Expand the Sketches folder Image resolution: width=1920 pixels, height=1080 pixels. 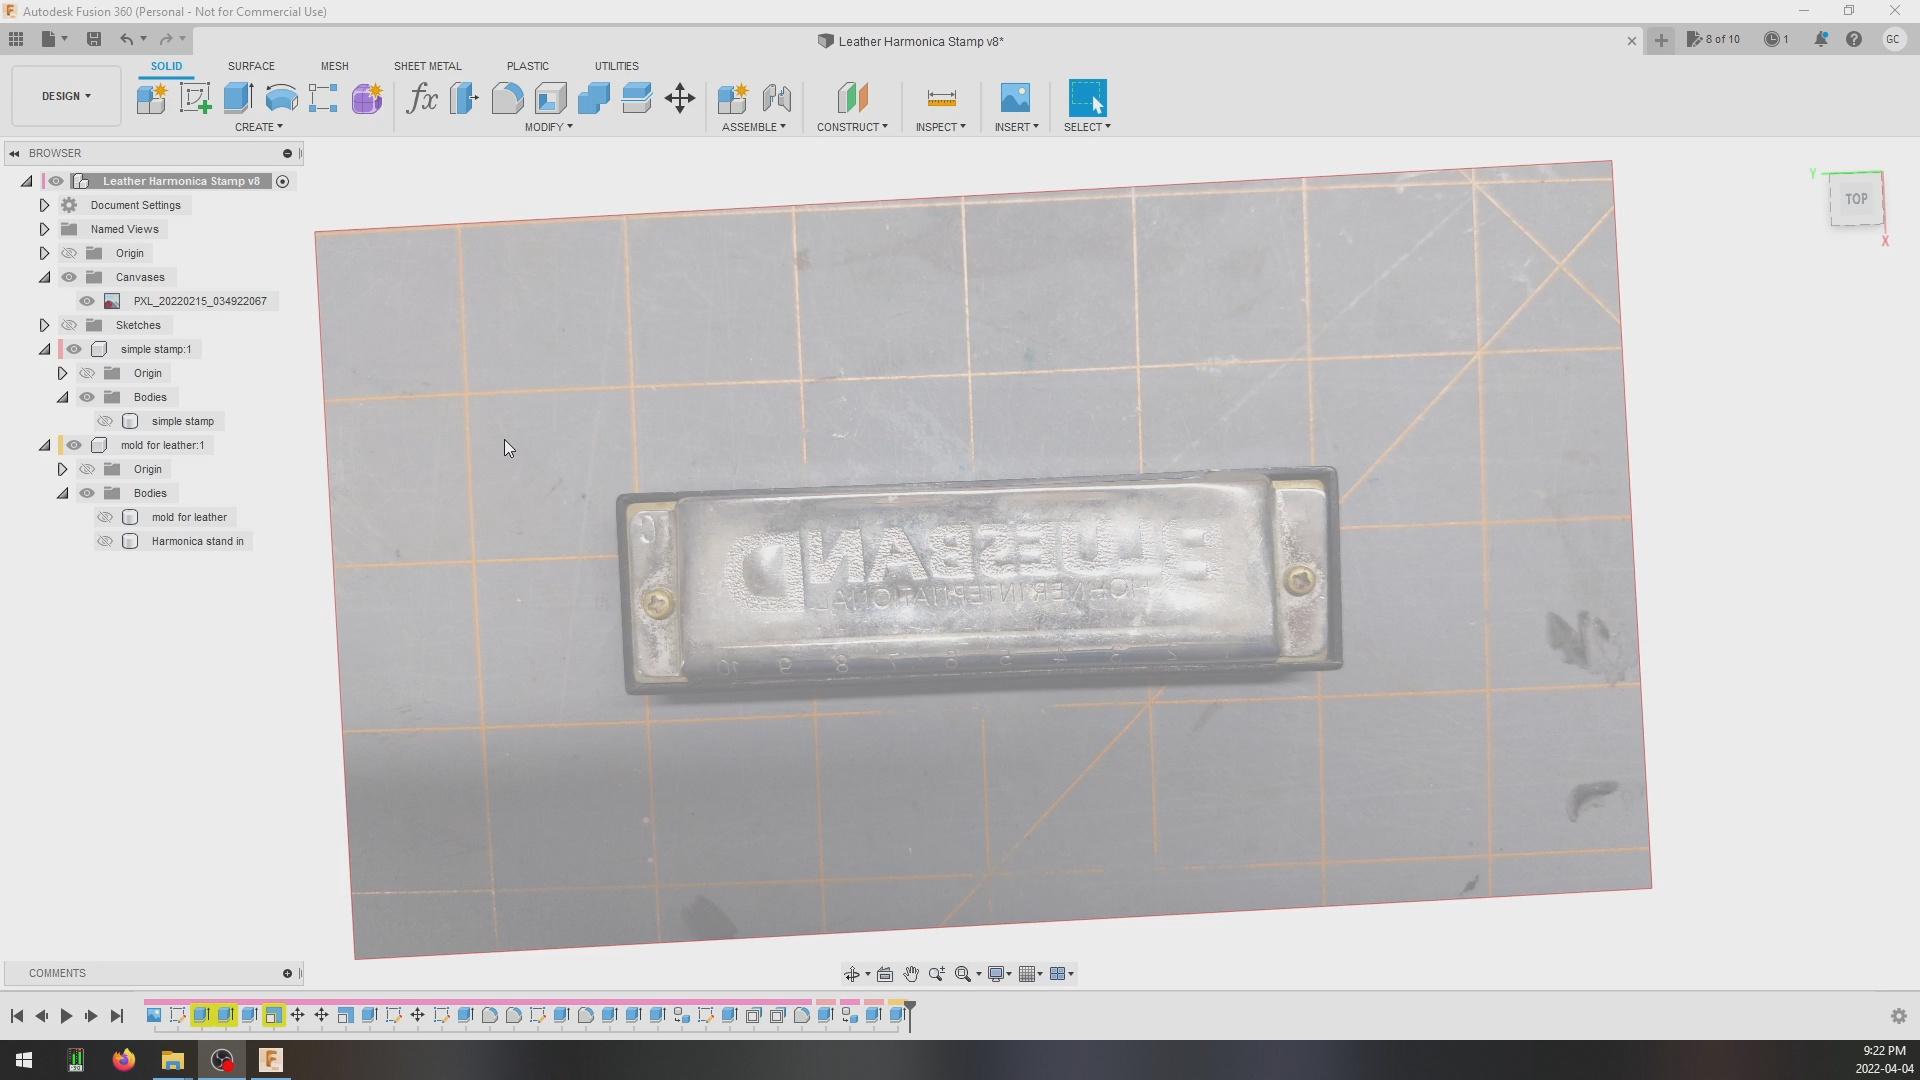pos(44,325)
